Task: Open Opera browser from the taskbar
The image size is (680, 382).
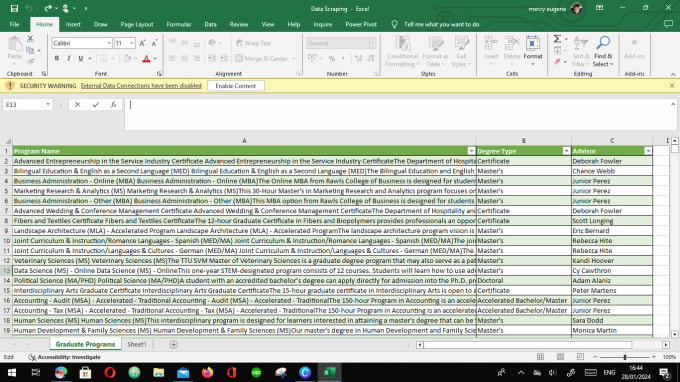Action: 110,372
